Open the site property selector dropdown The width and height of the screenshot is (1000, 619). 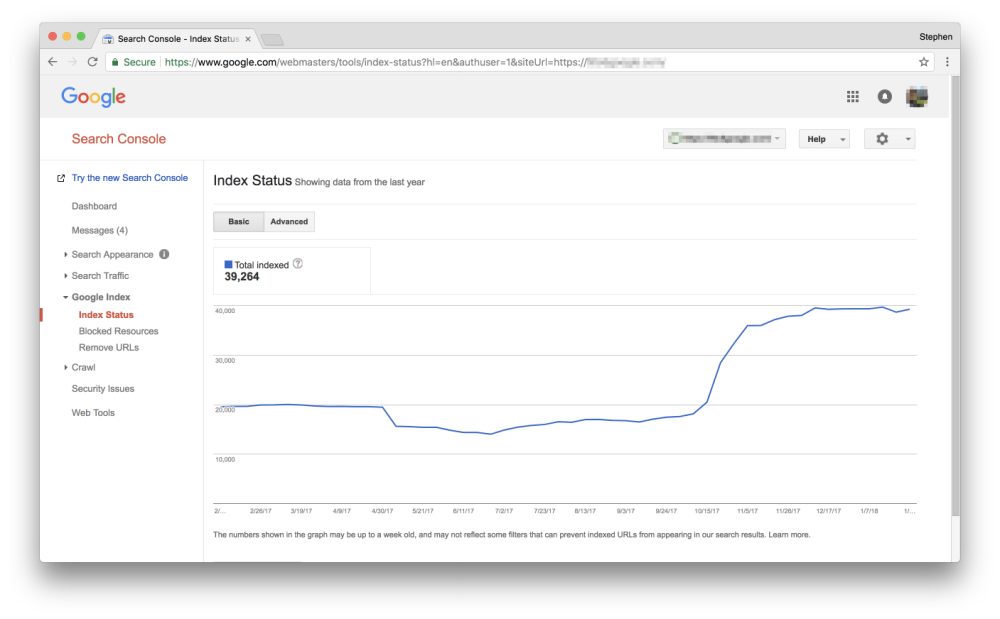724,139
